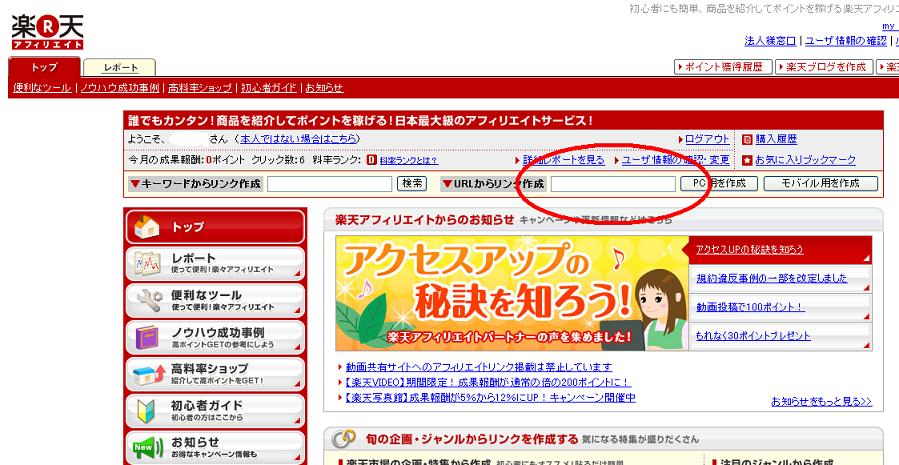Click the PC用を作成 button
Viewport: 899px width, 465px height.
point(718,183)
